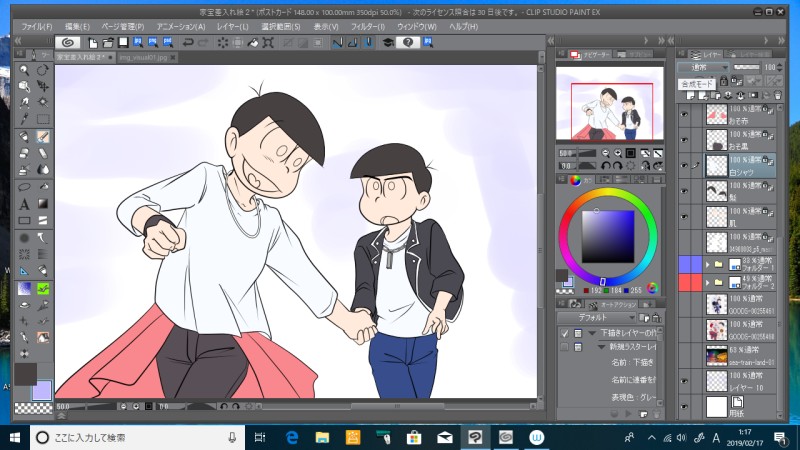Screen dimensions: 800x450
Task: Click the question mark help icon
Action: [x=408, y=42]
